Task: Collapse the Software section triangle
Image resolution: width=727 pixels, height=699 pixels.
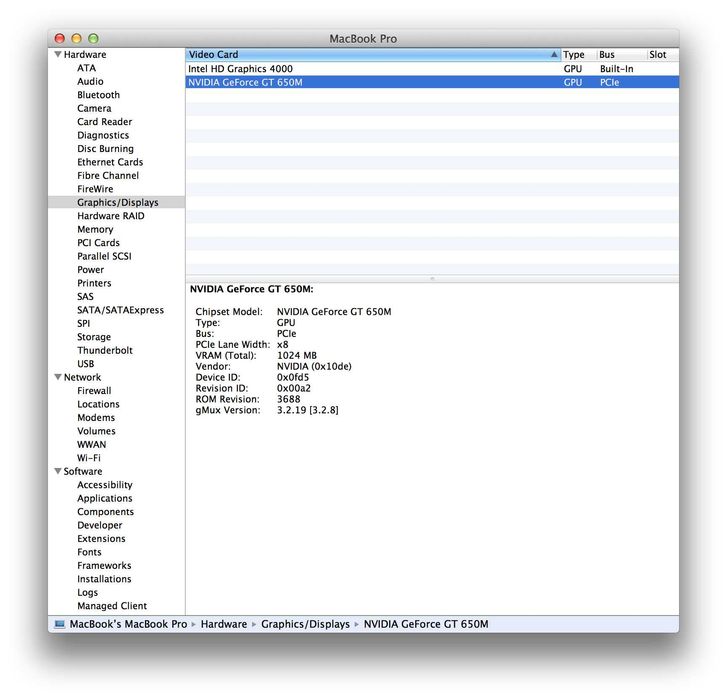Action: [x=58, y=471]
